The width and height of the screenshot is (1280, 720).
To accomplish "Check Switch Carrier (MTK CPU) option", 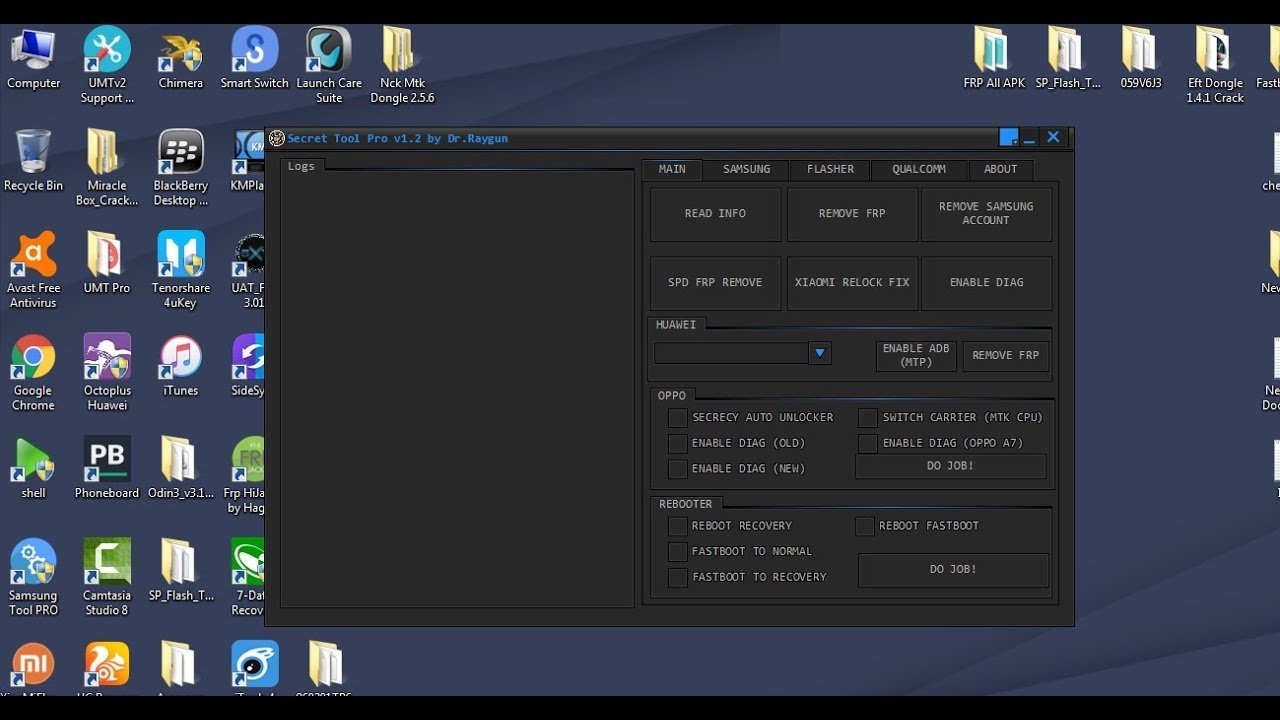I will pos(868,418).
